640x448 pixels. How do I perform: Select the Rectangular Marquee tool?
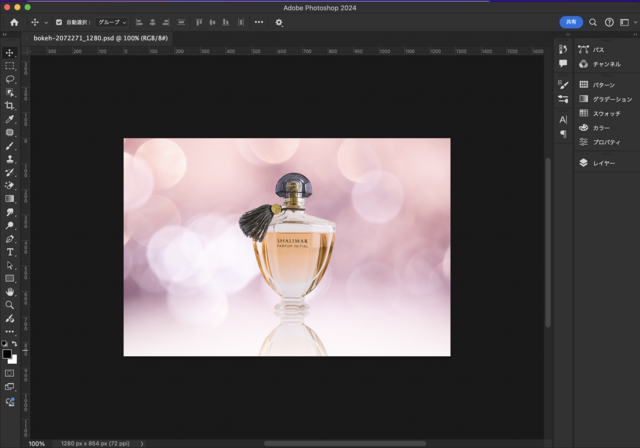pyautogui.click(x=10, y=66)
